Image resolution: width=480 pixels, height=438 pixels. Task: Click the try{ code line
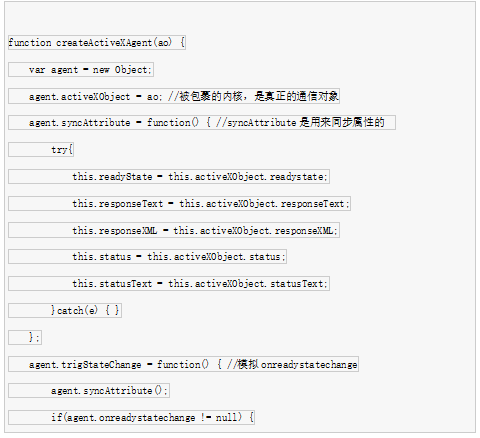tap(41, 150)
